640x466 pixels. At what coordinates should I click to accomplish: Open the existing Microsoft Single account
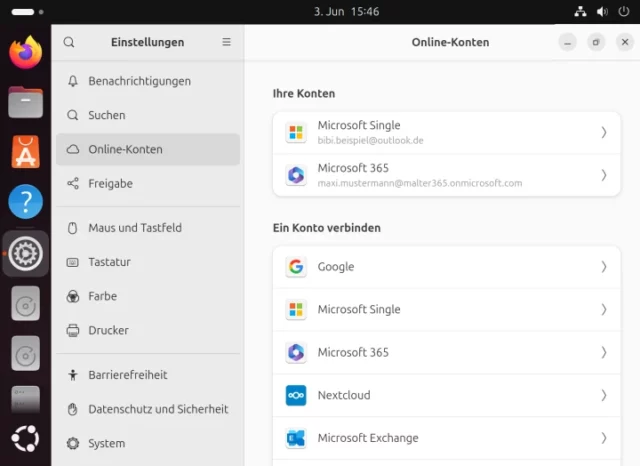tap(447, 133)
